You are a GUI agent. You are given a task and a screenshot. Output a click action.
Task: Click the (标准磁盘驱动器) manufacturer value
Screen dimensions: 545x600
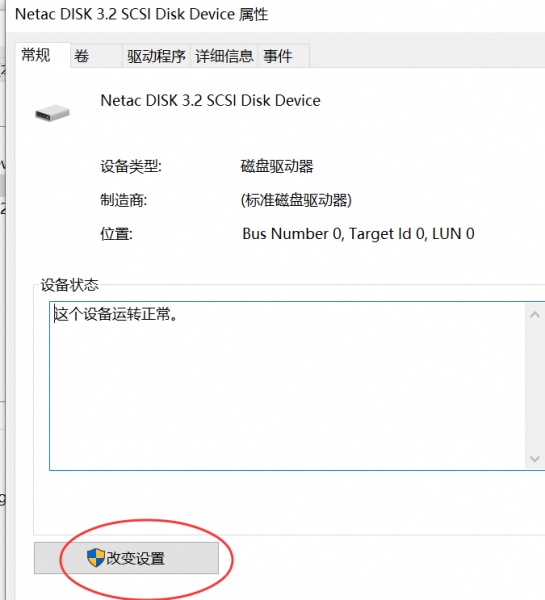[x=296, y=200]
